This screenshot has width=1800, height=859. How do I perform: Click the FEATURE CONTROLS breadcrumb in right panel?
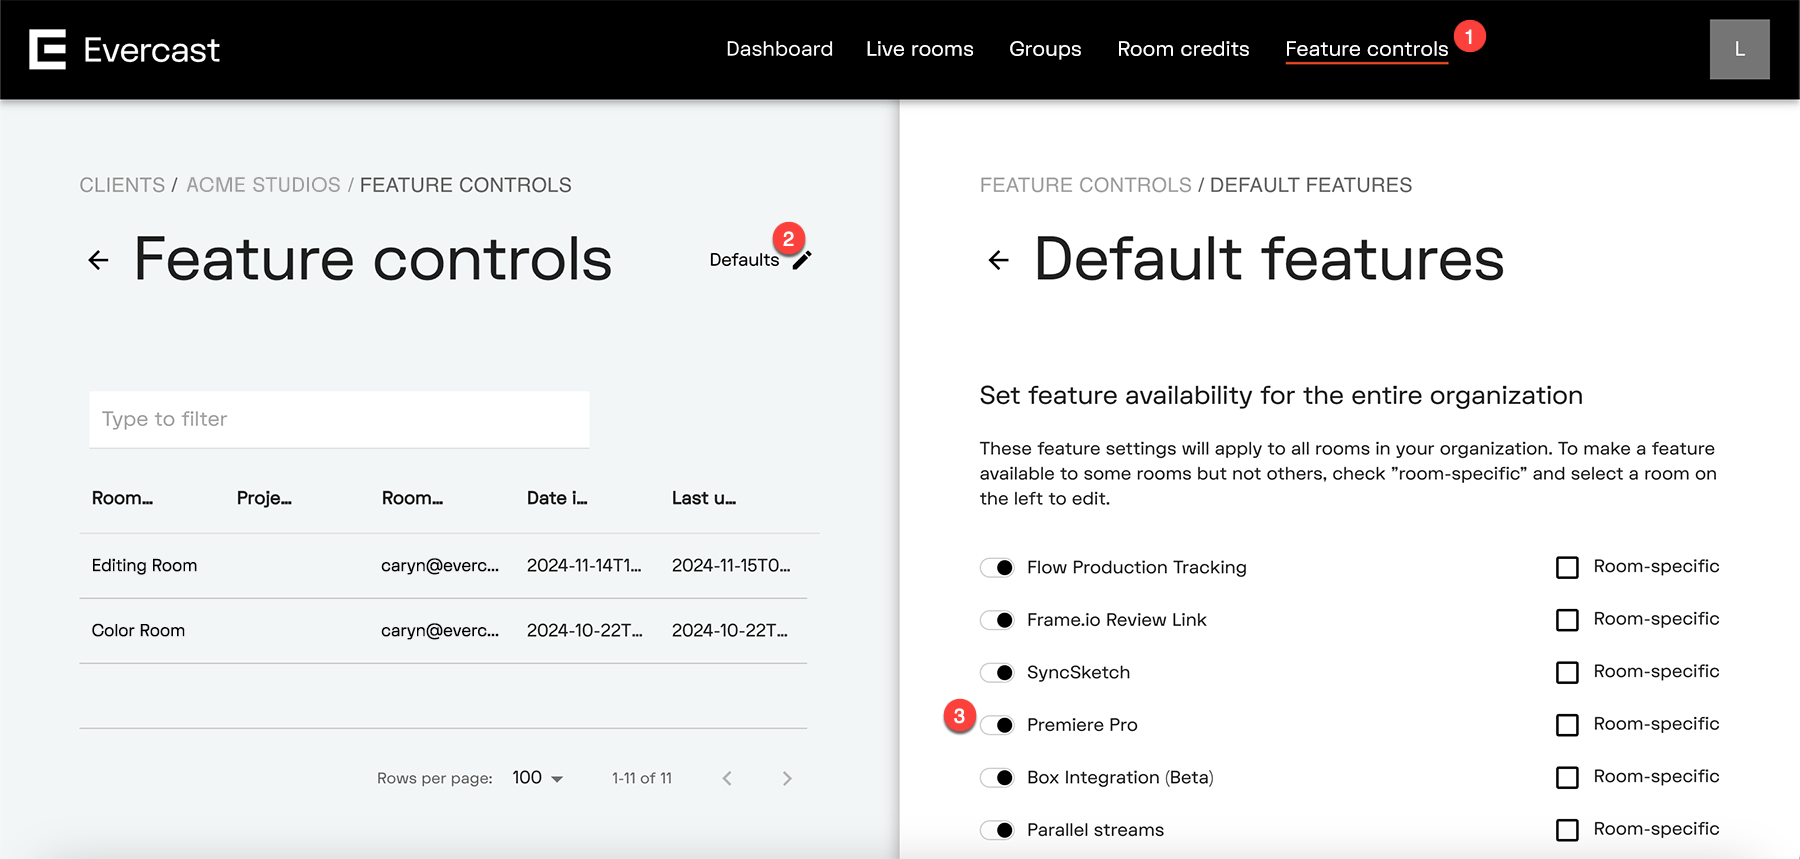pos(1085,185)
